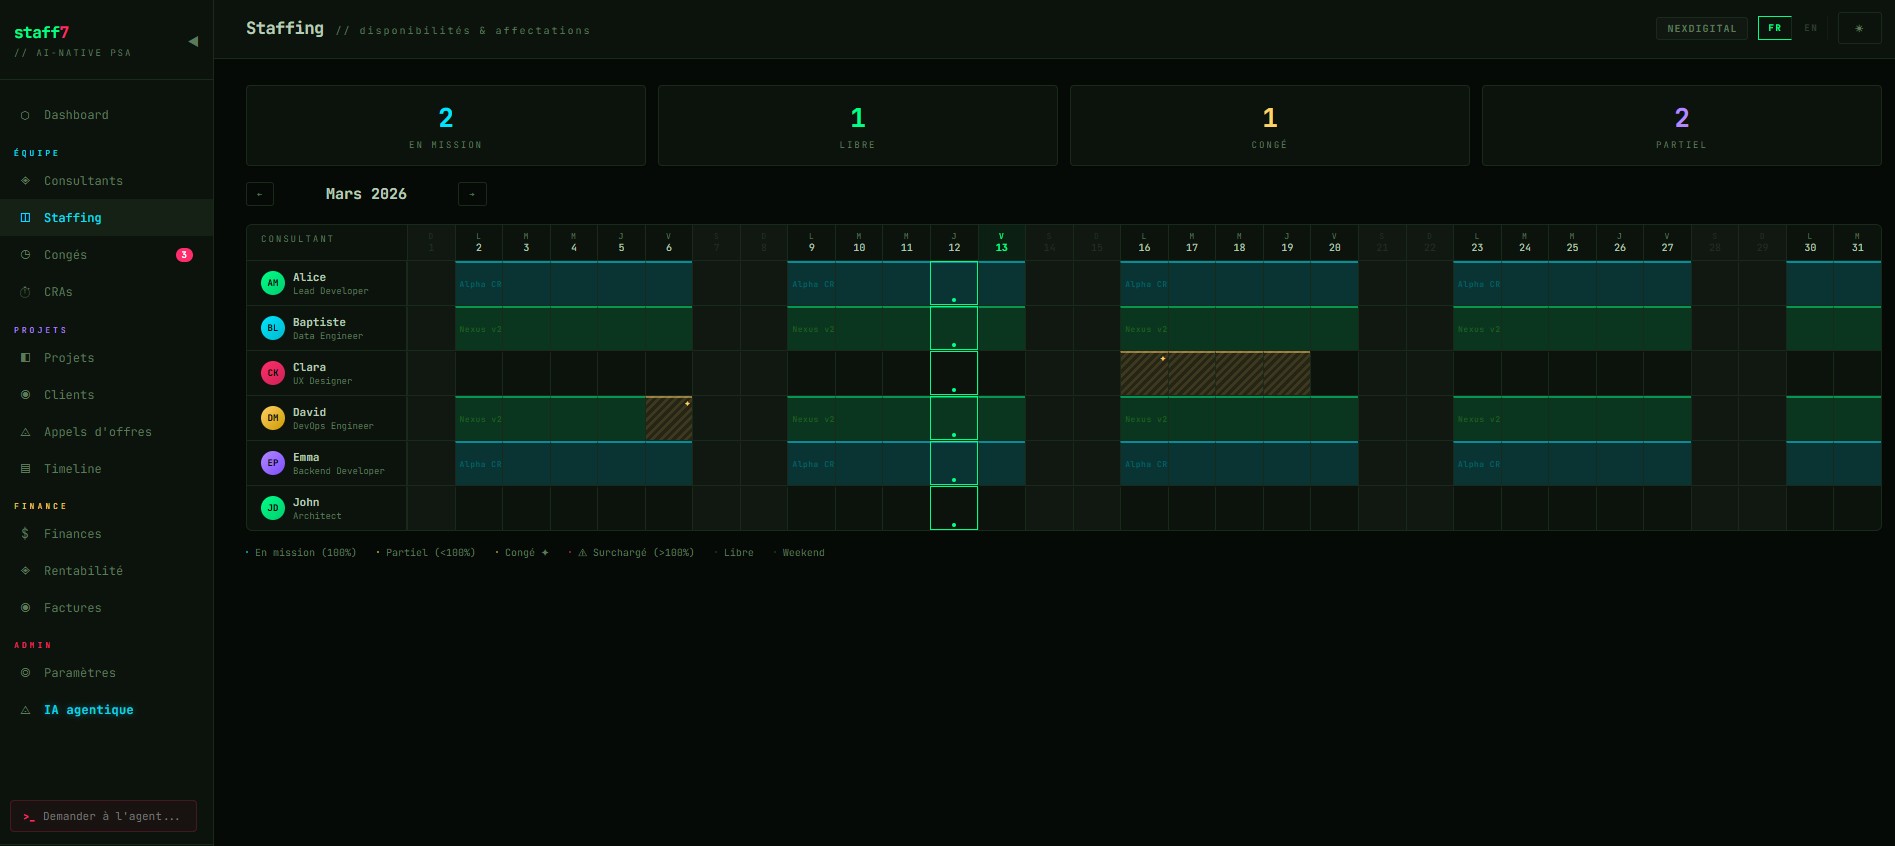Click day 12 column header
The height and width of the screenshot is (846, 1895).
pyautogui.click(x=954, y=243)
